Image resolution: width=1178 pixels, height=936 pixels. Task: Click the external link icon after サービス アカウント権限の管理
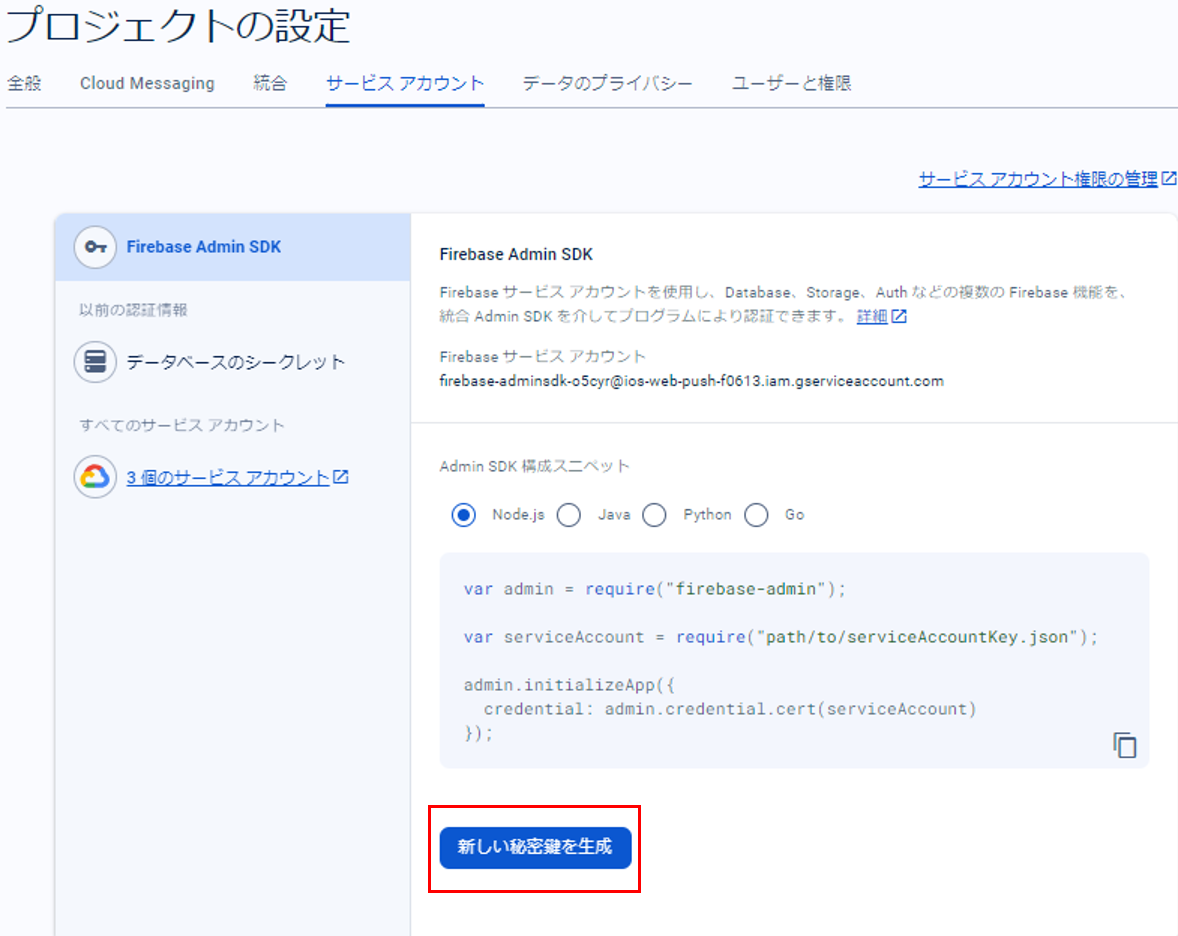(x=1170, y=179)
